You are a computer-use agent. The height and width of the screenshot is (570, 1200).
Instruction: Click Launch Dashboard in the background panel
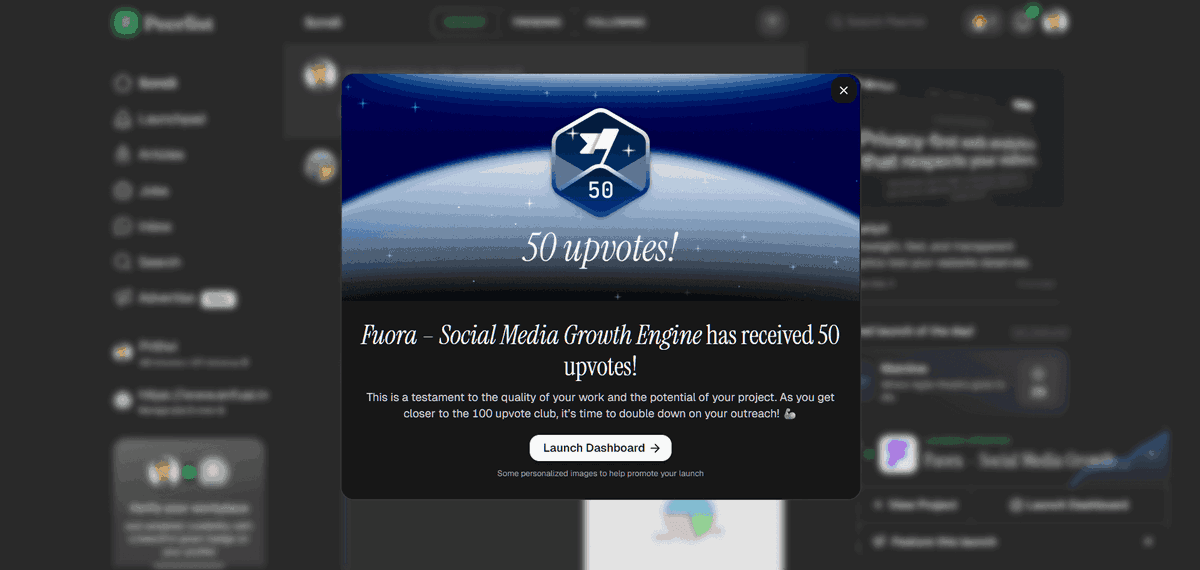1070,506
